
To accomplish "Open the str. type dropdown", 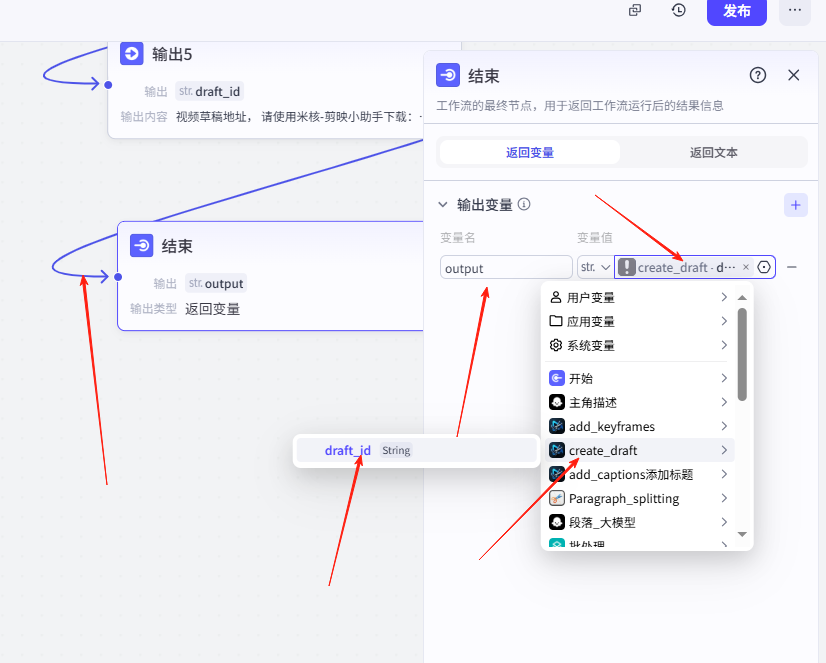I will [x=595, y=268].
